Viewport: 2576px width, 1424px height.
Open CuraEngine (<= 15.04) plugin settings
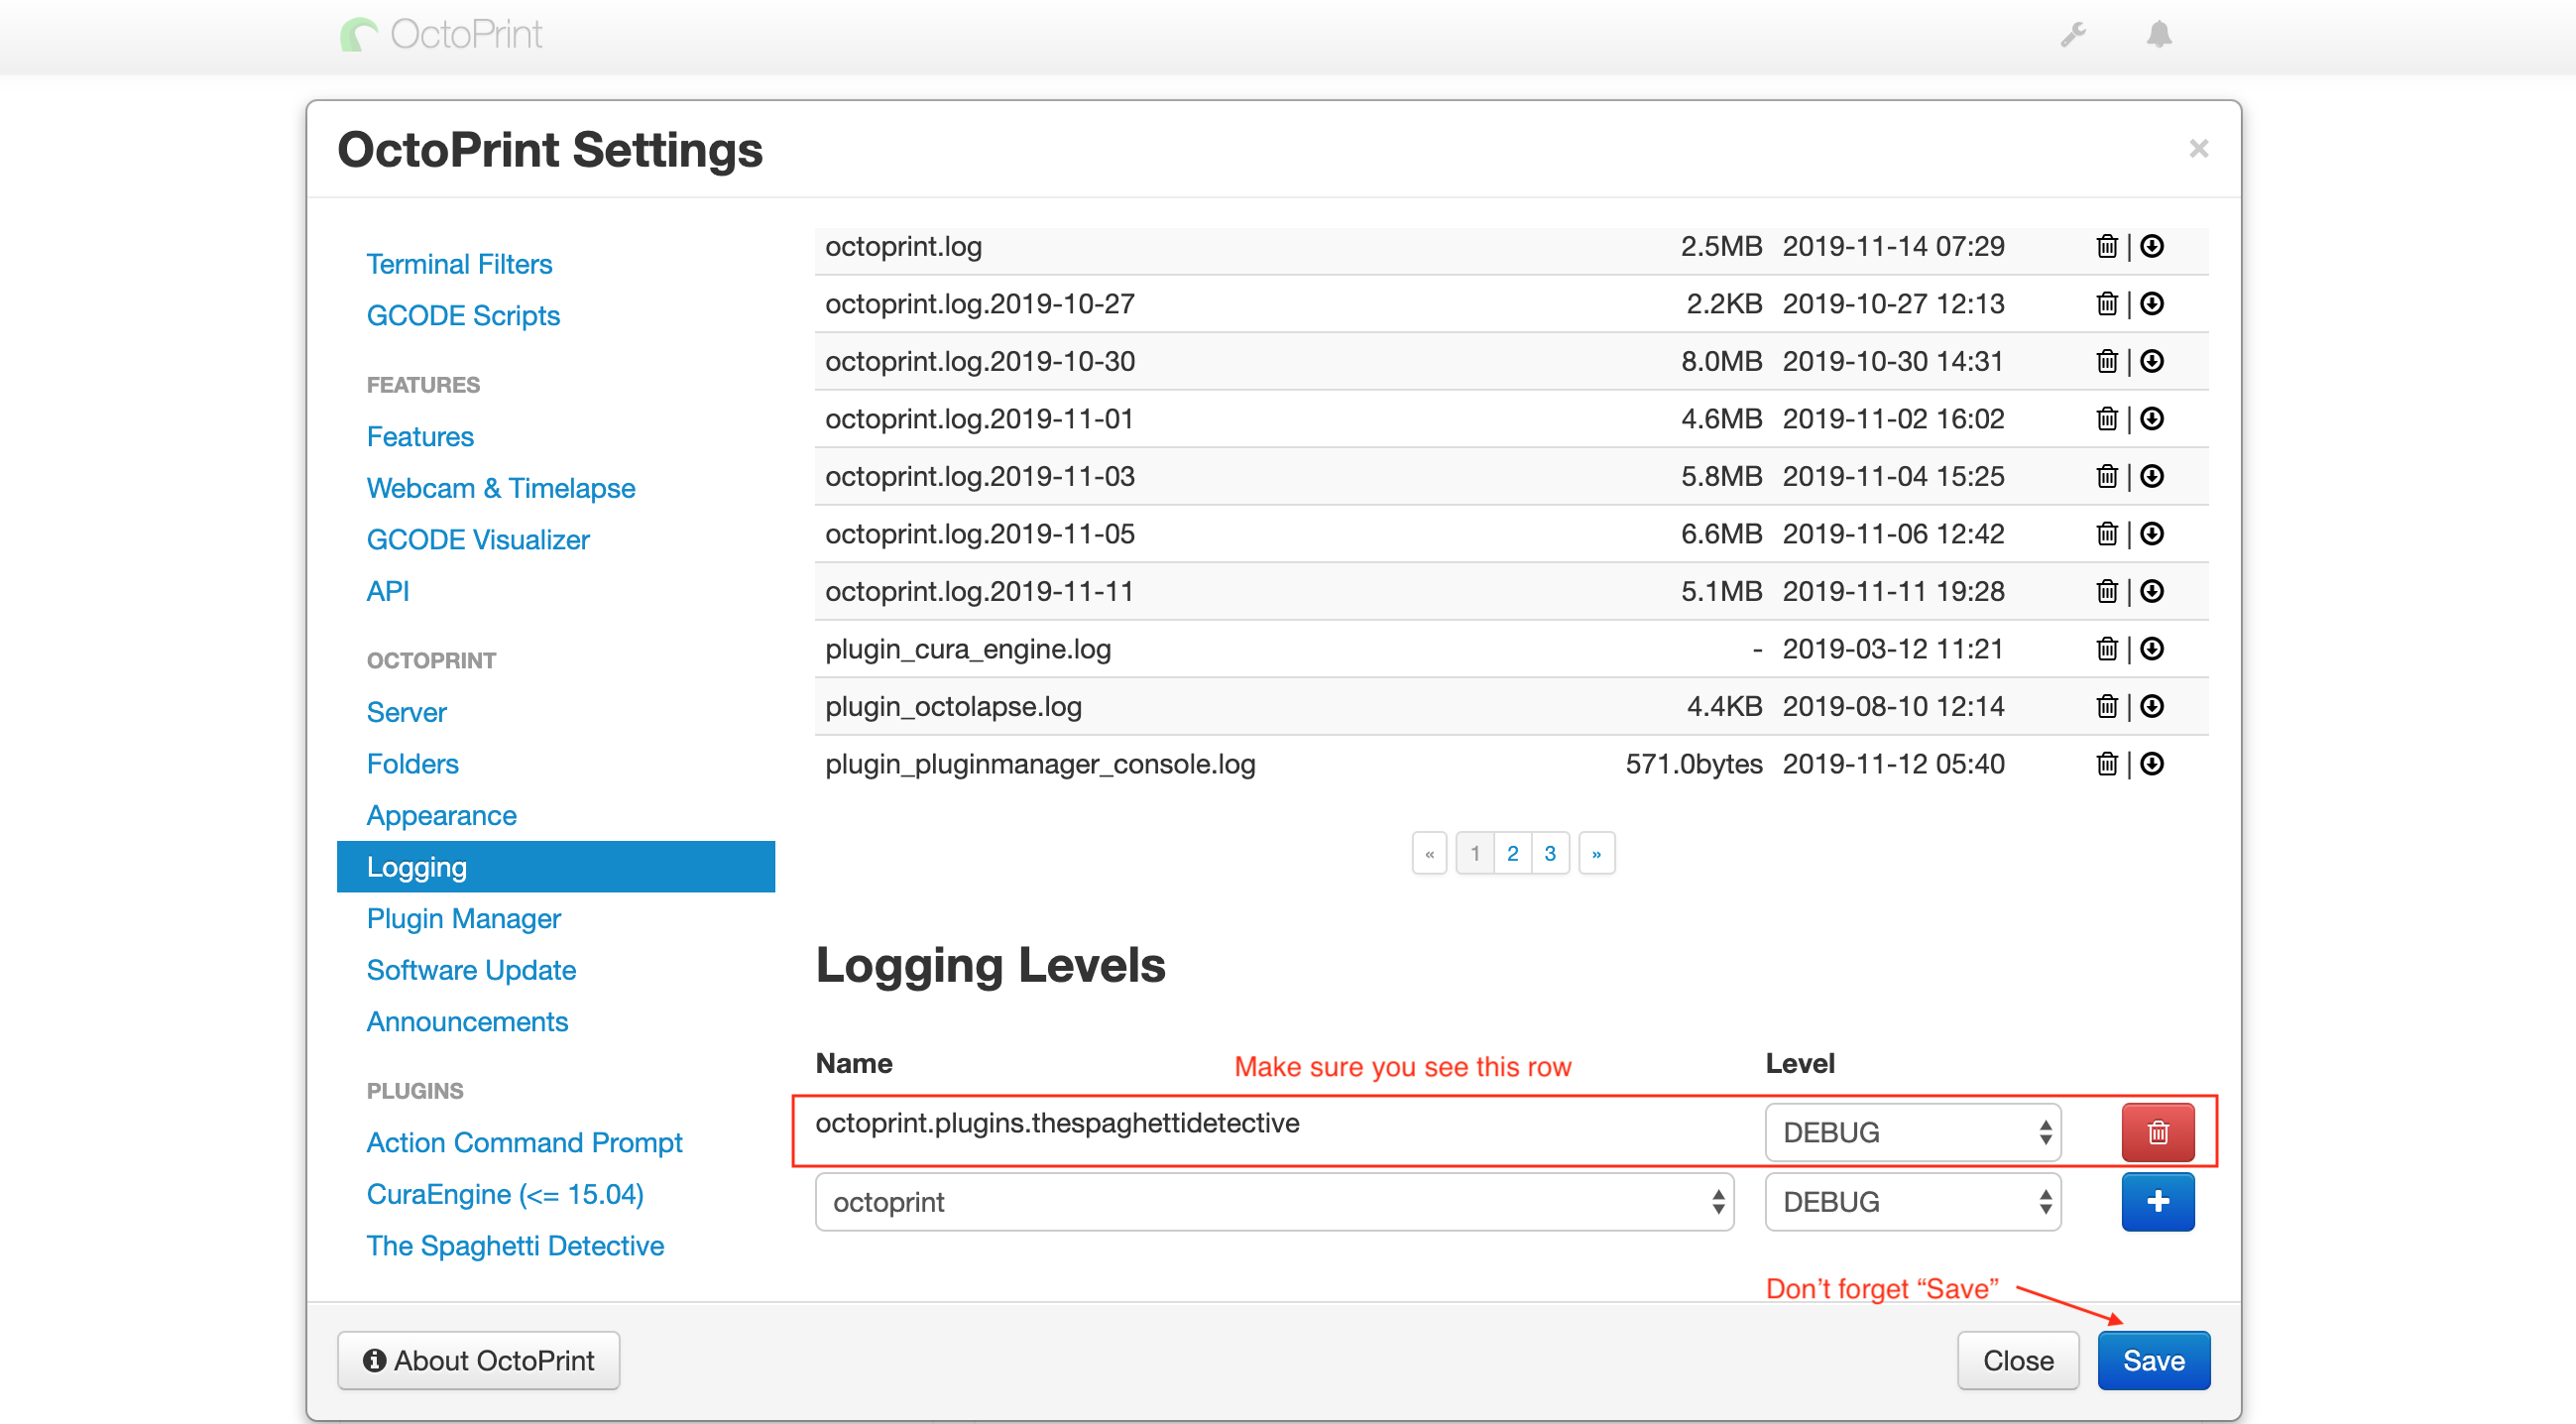coord(505,1194)
